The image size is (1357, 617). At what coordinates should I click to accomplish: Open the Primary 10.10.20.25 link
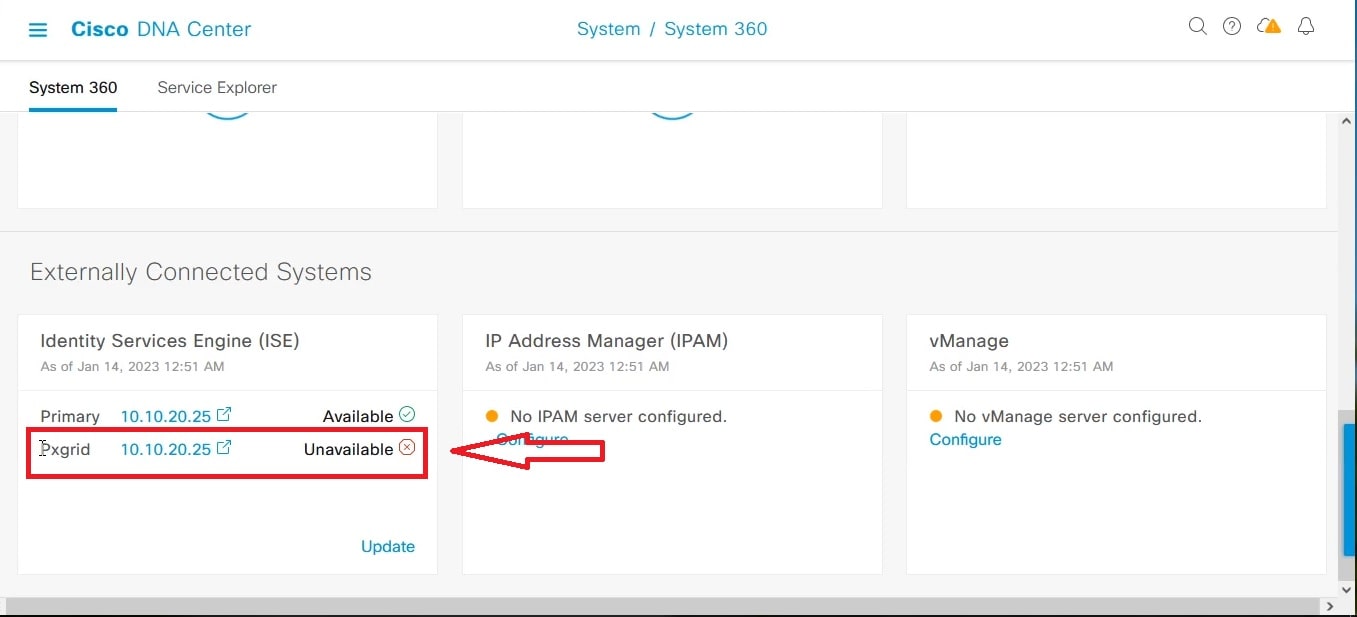point(166,416)
